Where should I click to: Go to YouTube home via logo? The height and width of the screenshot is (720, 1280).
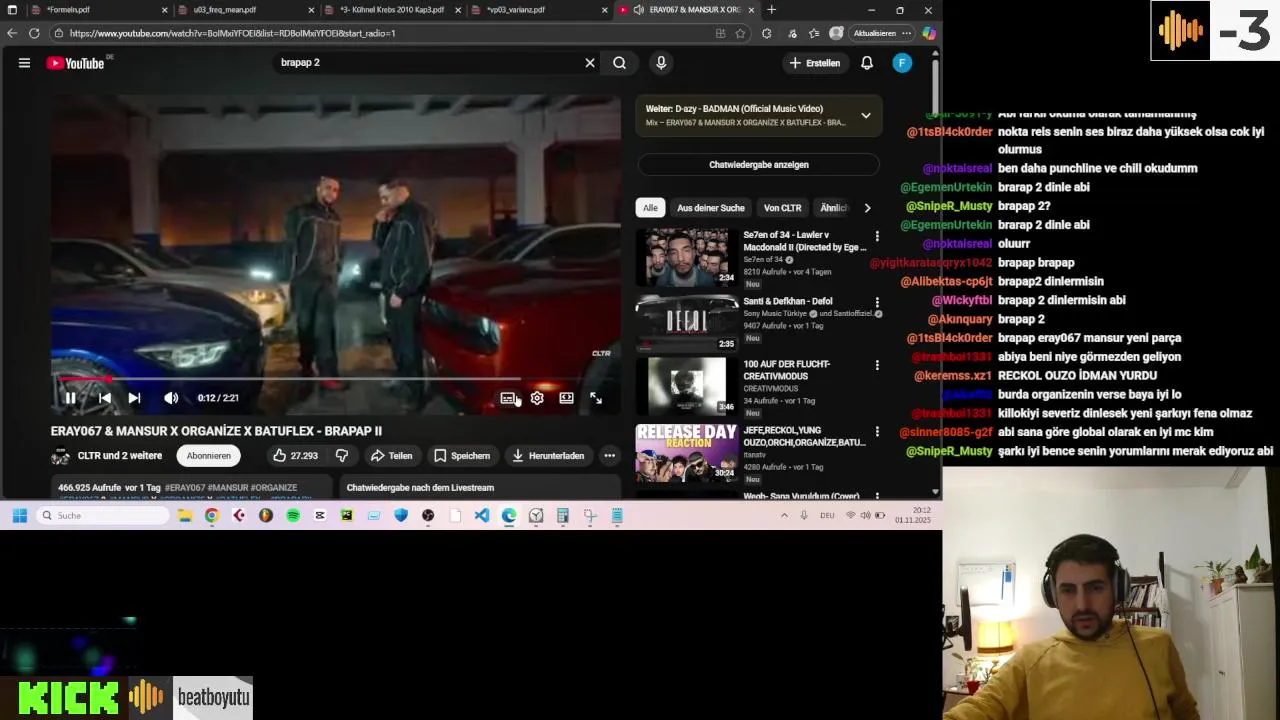point(76,63)
